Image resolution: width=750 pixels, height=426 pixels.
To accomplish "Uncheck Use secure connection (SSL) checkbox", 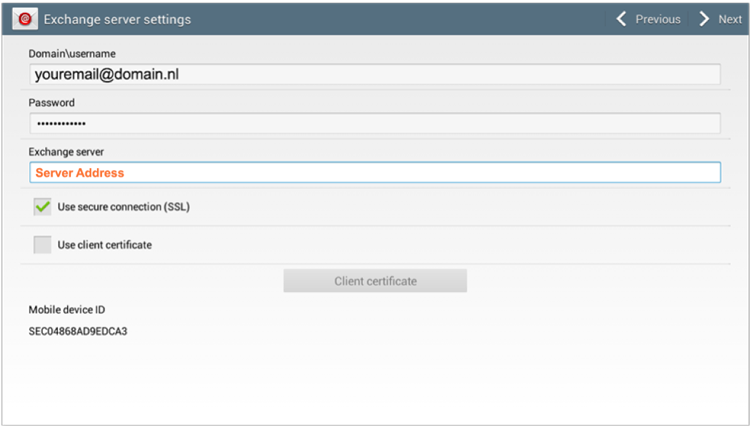I will click(43, 207).
